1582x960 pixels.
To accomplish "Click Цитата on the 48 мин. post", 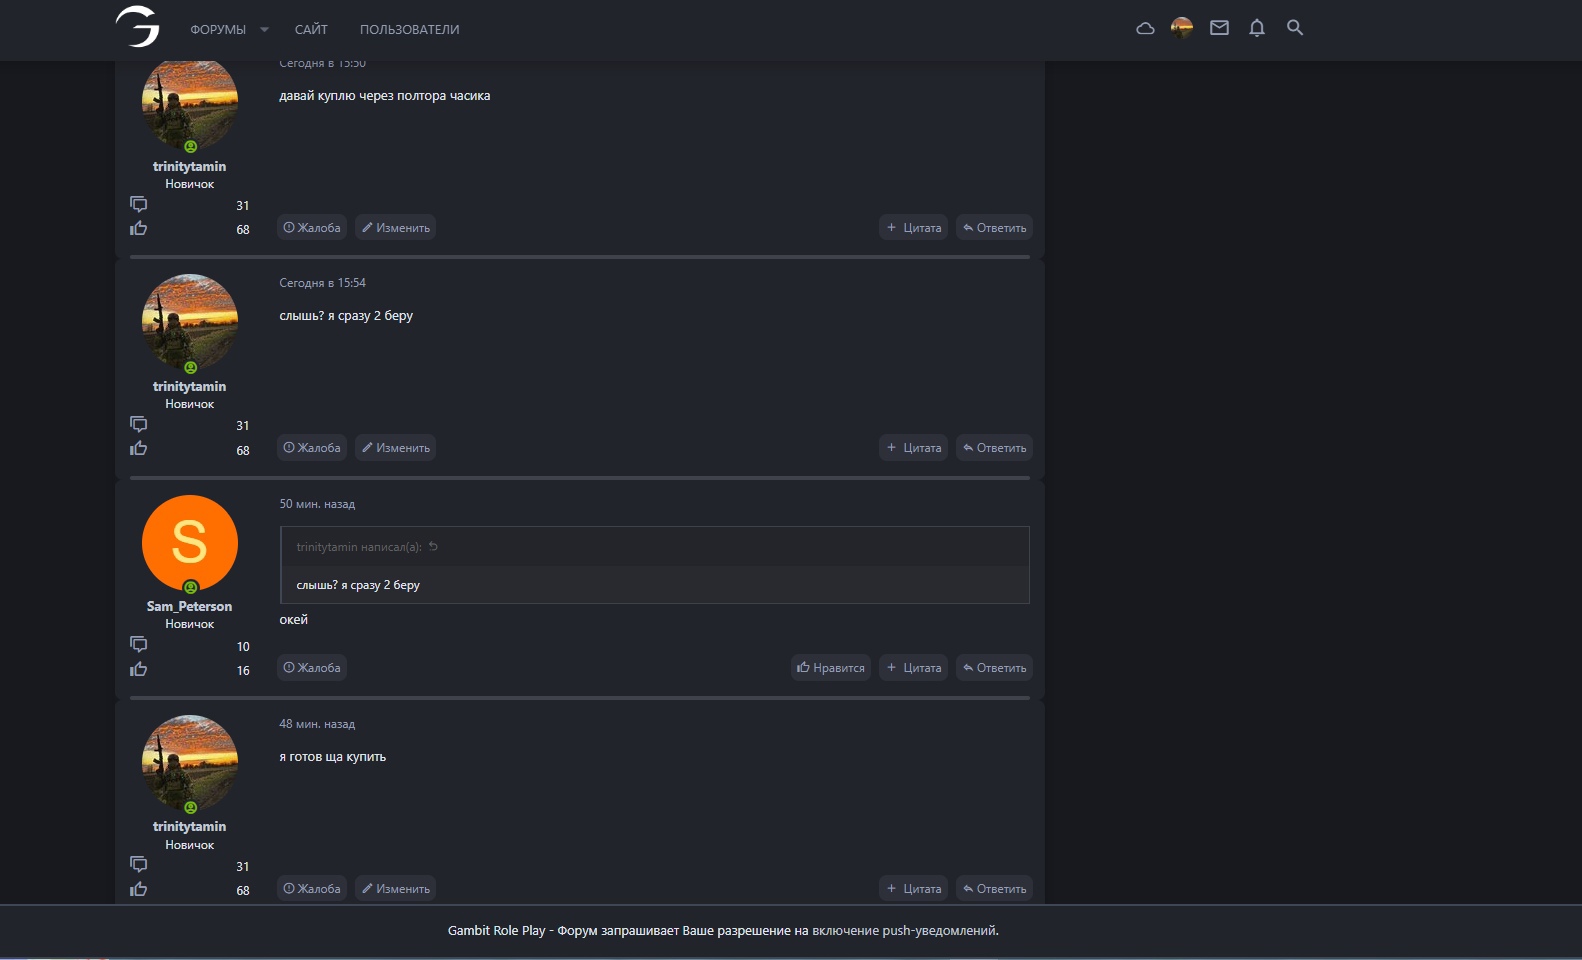I will click(x=914, y=889).
